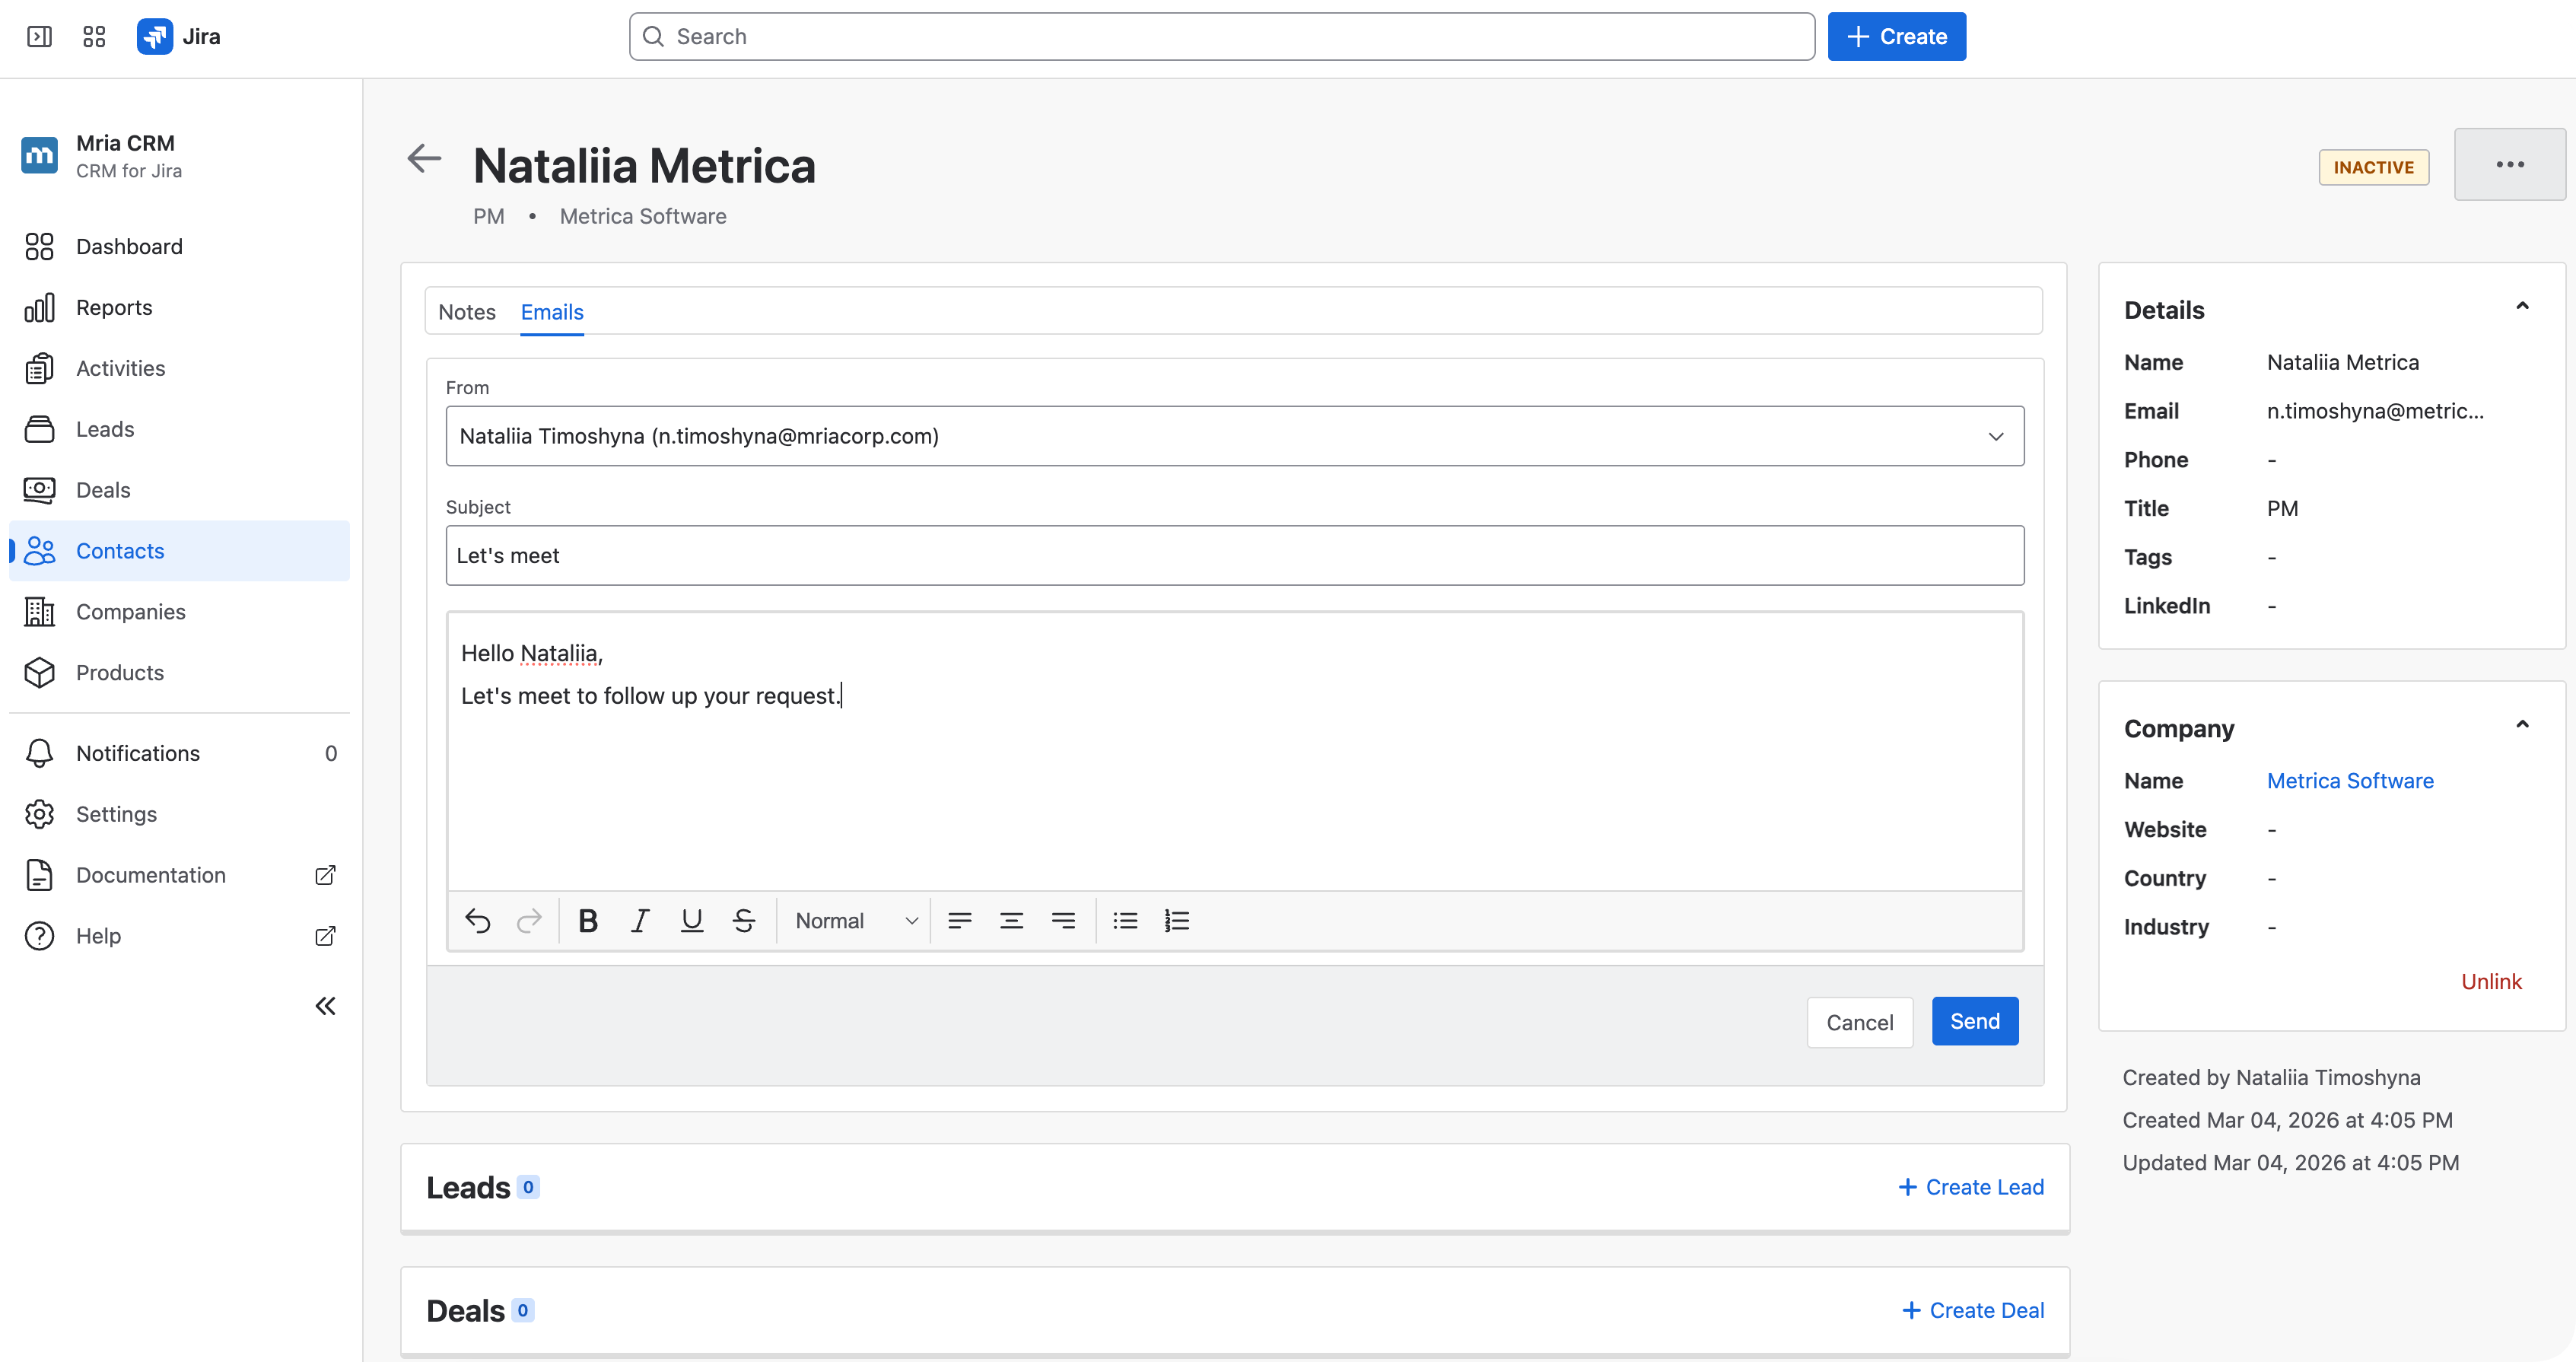This screenshot has width=2576, height=1362.
Task: Open Products in sidebar
Action: point(180,673)
